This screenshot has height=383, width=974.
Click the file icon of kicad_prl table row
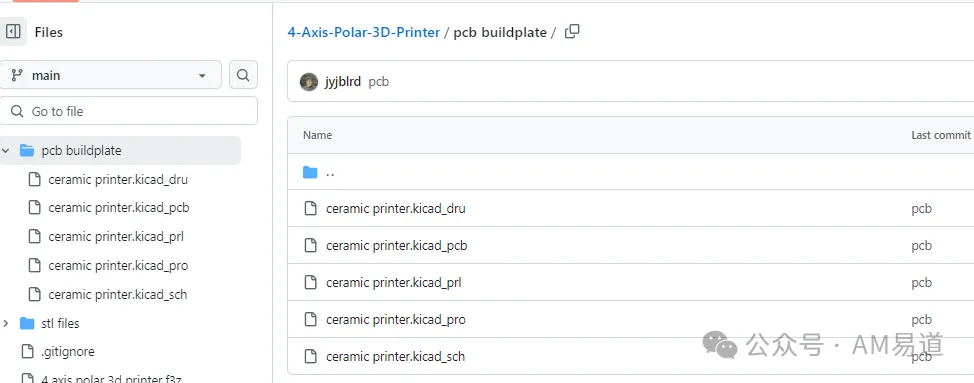pos(310,282)
